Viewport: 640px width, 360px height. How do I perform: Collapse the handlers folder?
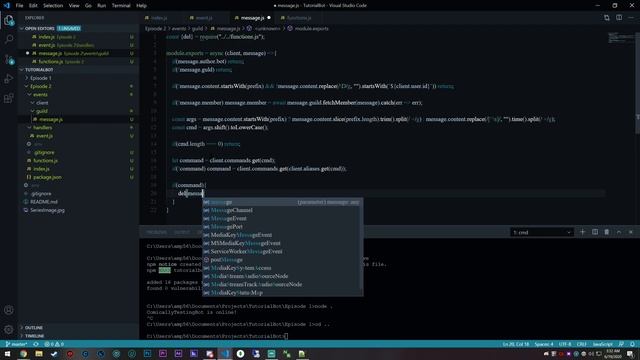pos(42,128)
